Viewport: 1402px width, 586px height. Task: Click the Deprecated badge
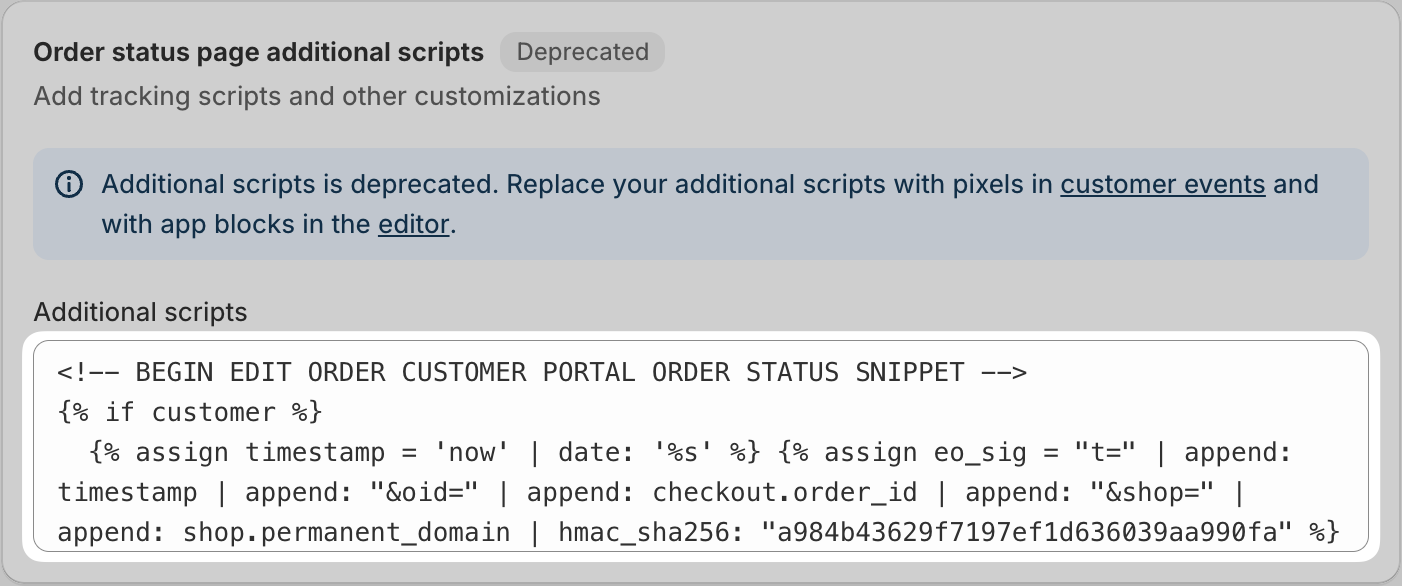point(582,52)
